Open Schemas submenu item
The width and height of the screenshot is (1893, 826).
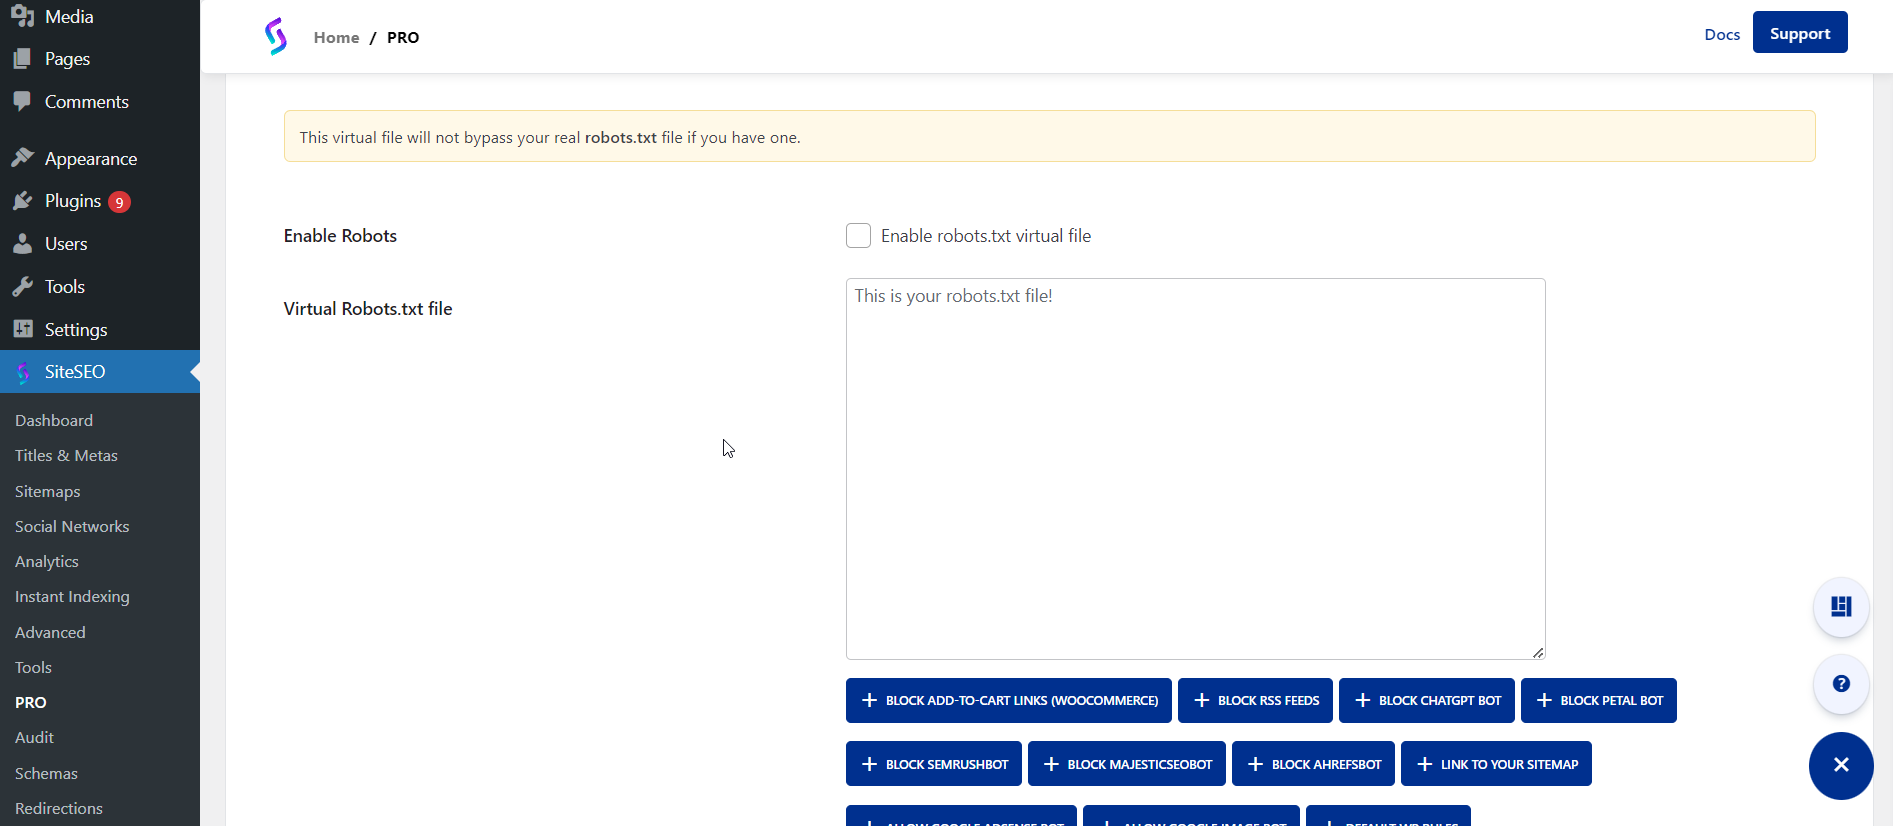coord(46,773)
